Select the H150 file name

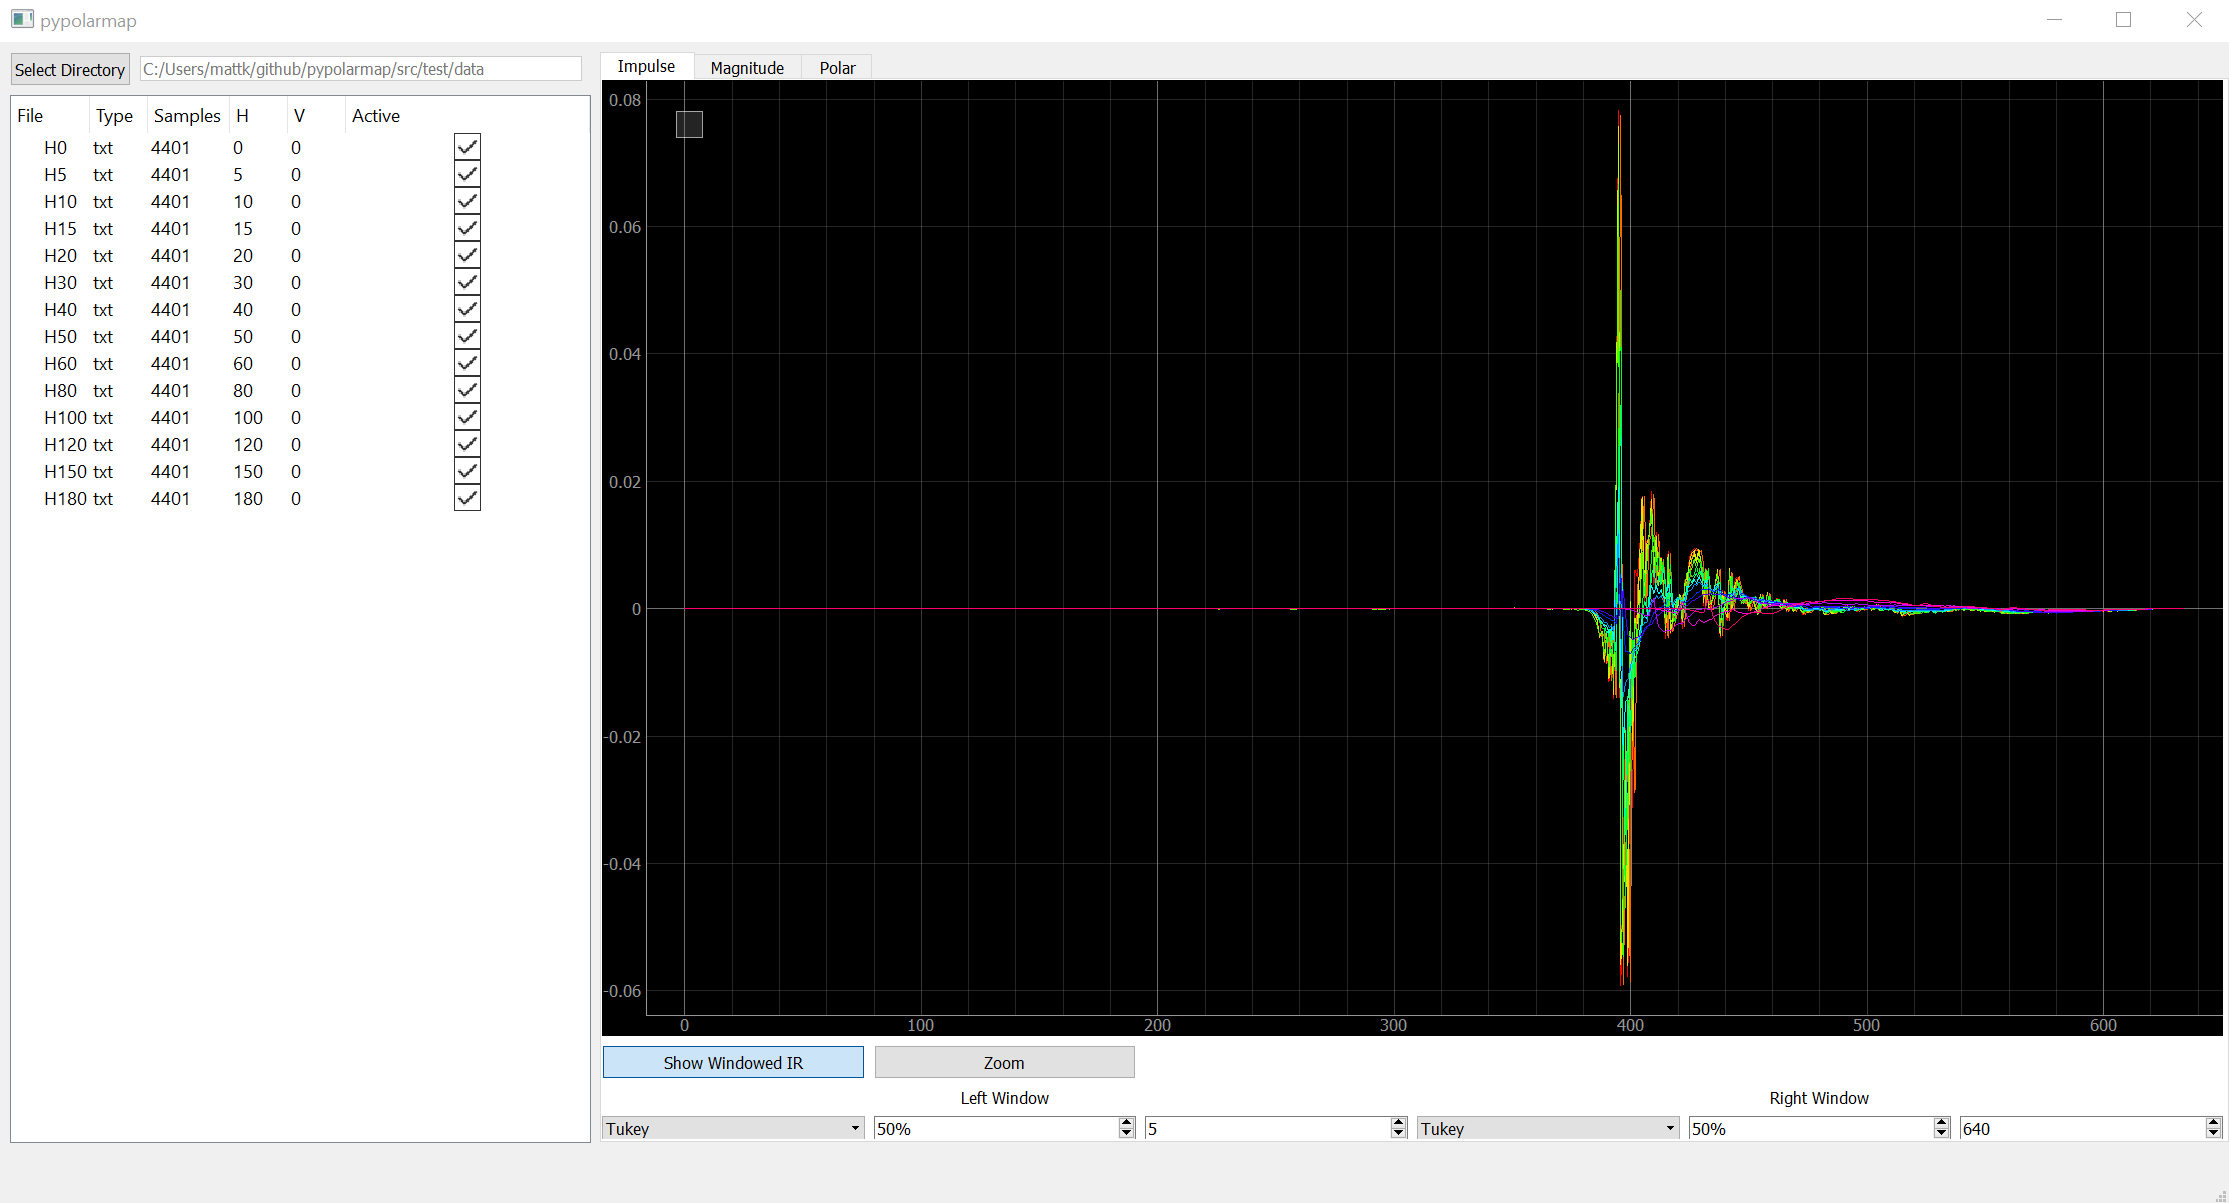point(65,471)
